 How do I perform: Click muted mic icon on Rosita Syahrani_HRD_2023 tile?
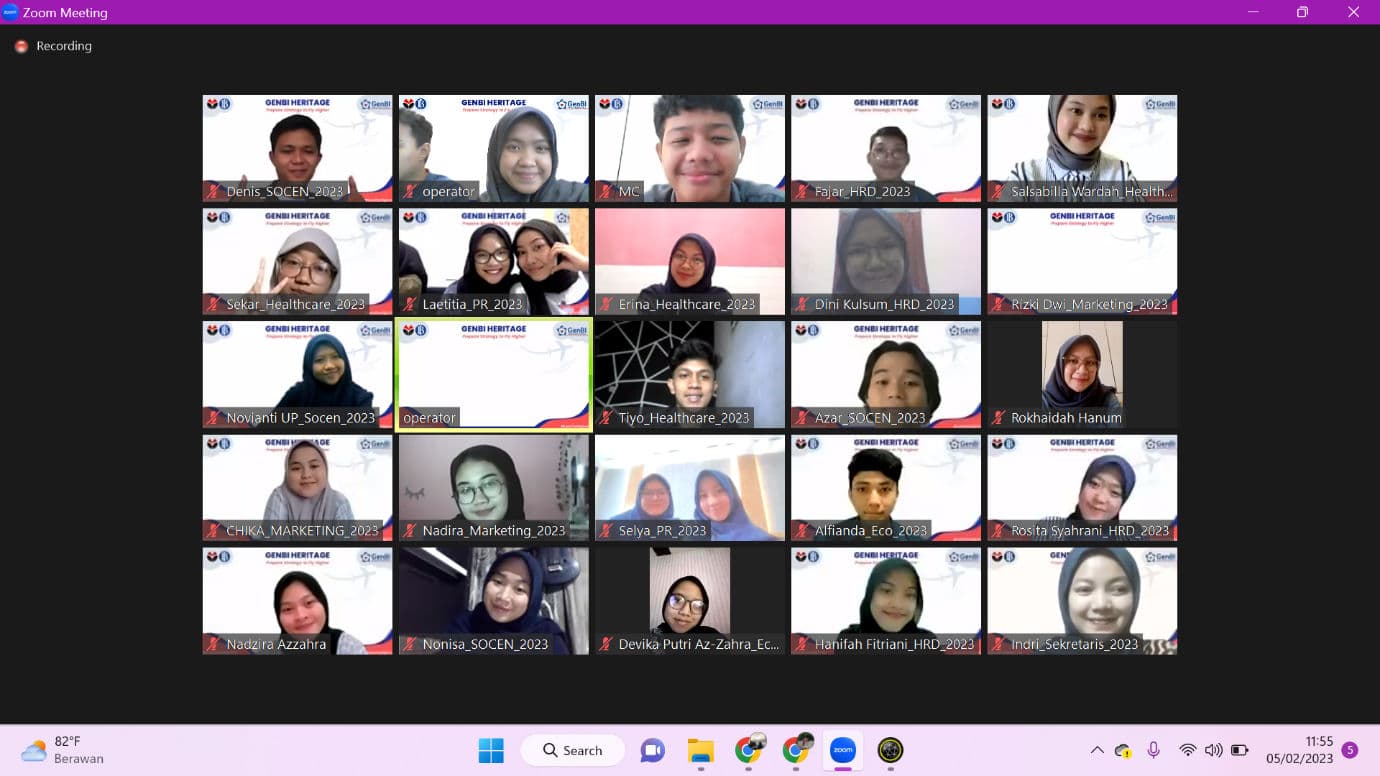tap(997, 531)
